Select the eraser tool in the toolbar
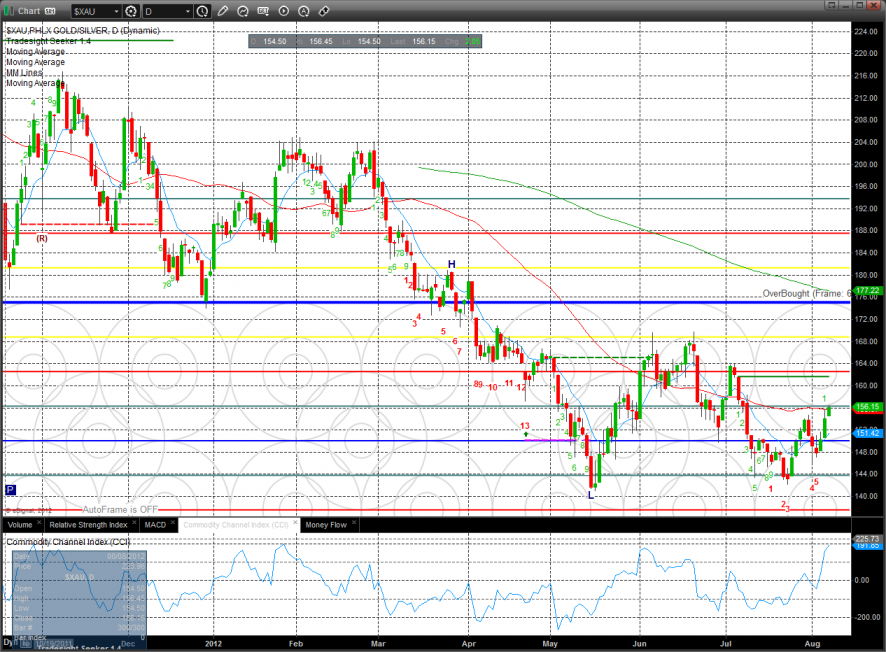 (324, 11)
